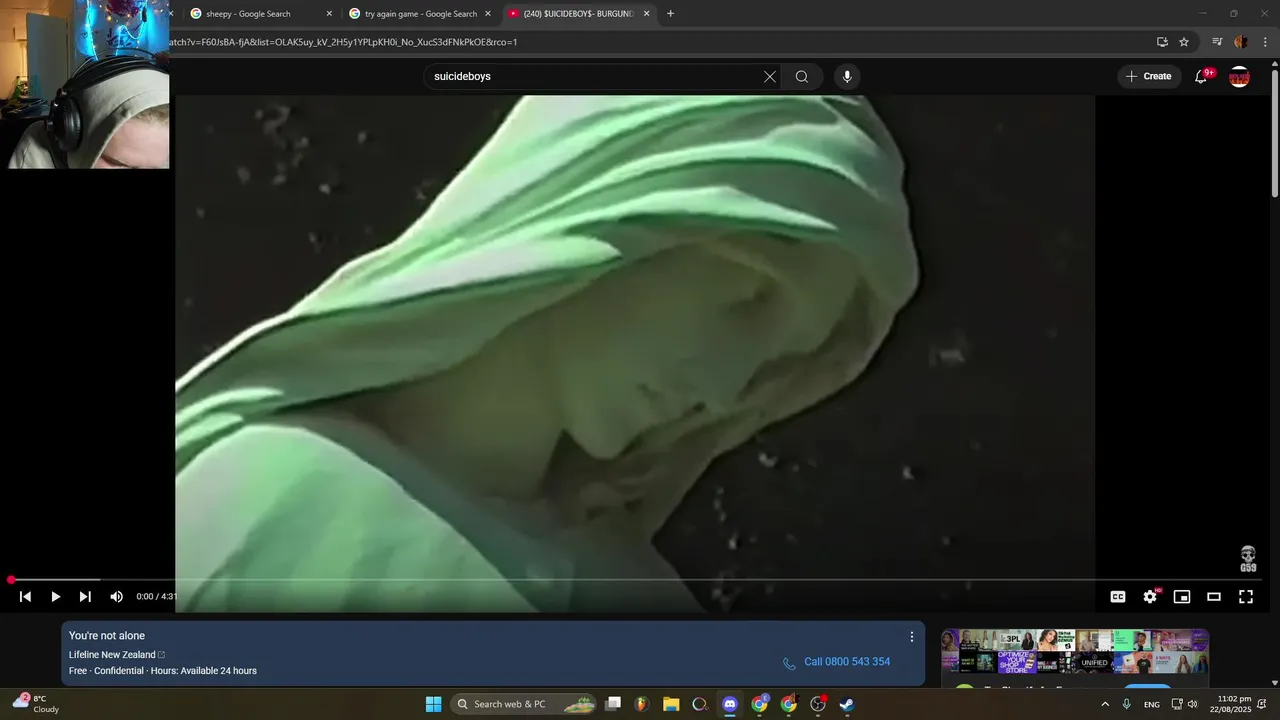
Task: Click the YouTube search magnifier button
Action: coord(802,77)
